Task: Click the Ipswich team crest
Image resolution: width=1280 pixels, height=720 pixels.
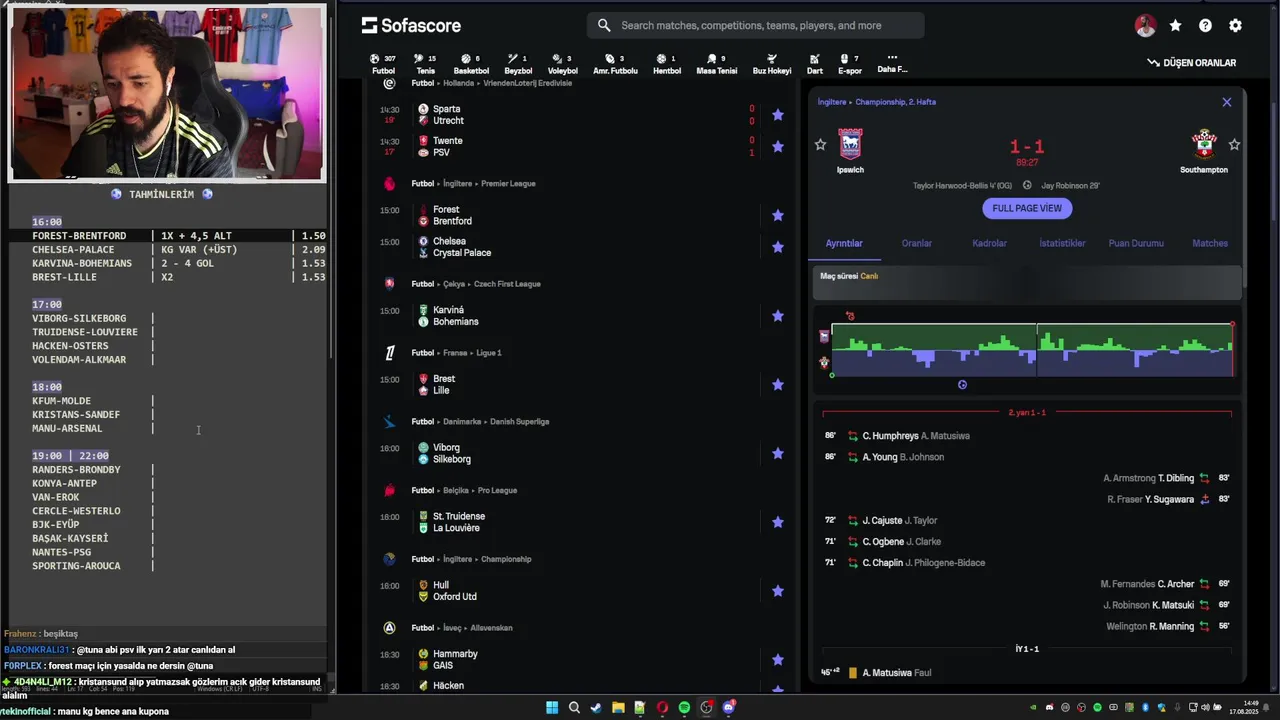Action: (850, 144)
